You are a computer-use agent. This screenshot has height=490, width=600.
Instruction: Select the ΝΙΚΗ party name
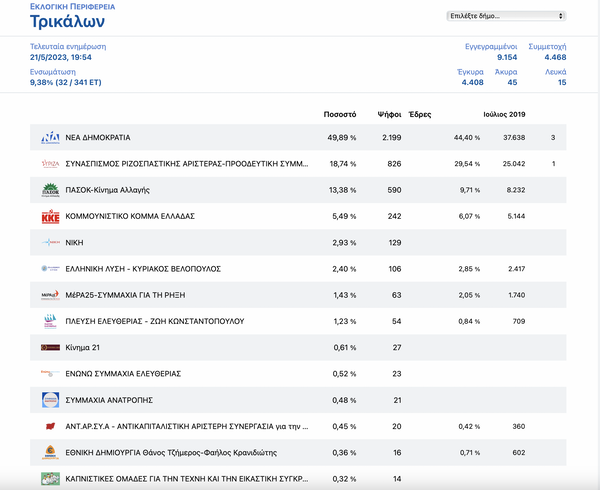tap(74, 243)
